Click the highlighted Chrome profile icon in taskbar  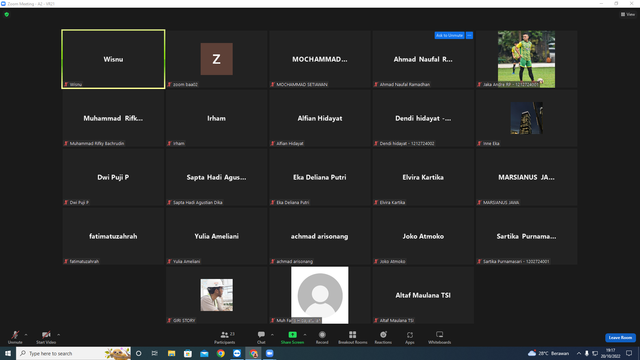[253, 353]
